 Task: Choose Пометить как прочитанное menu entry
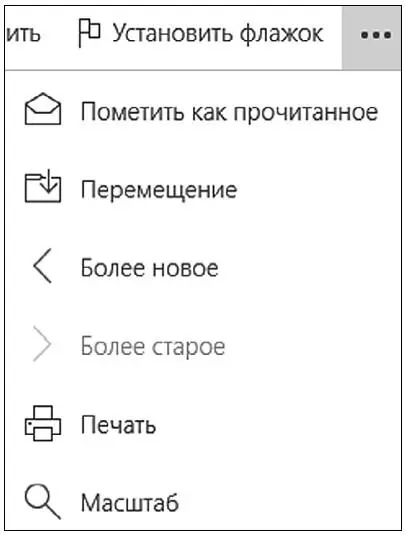[229, 112]
